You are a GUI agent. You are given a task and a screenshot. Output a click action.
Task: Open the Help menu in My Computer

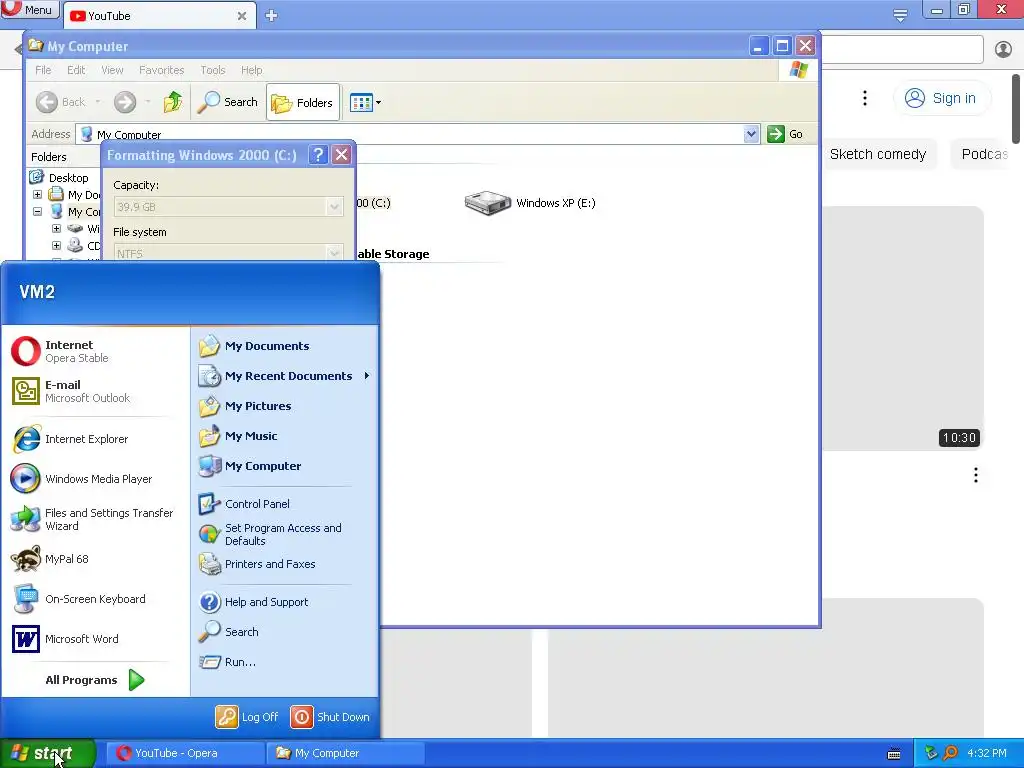pos(251,70)
